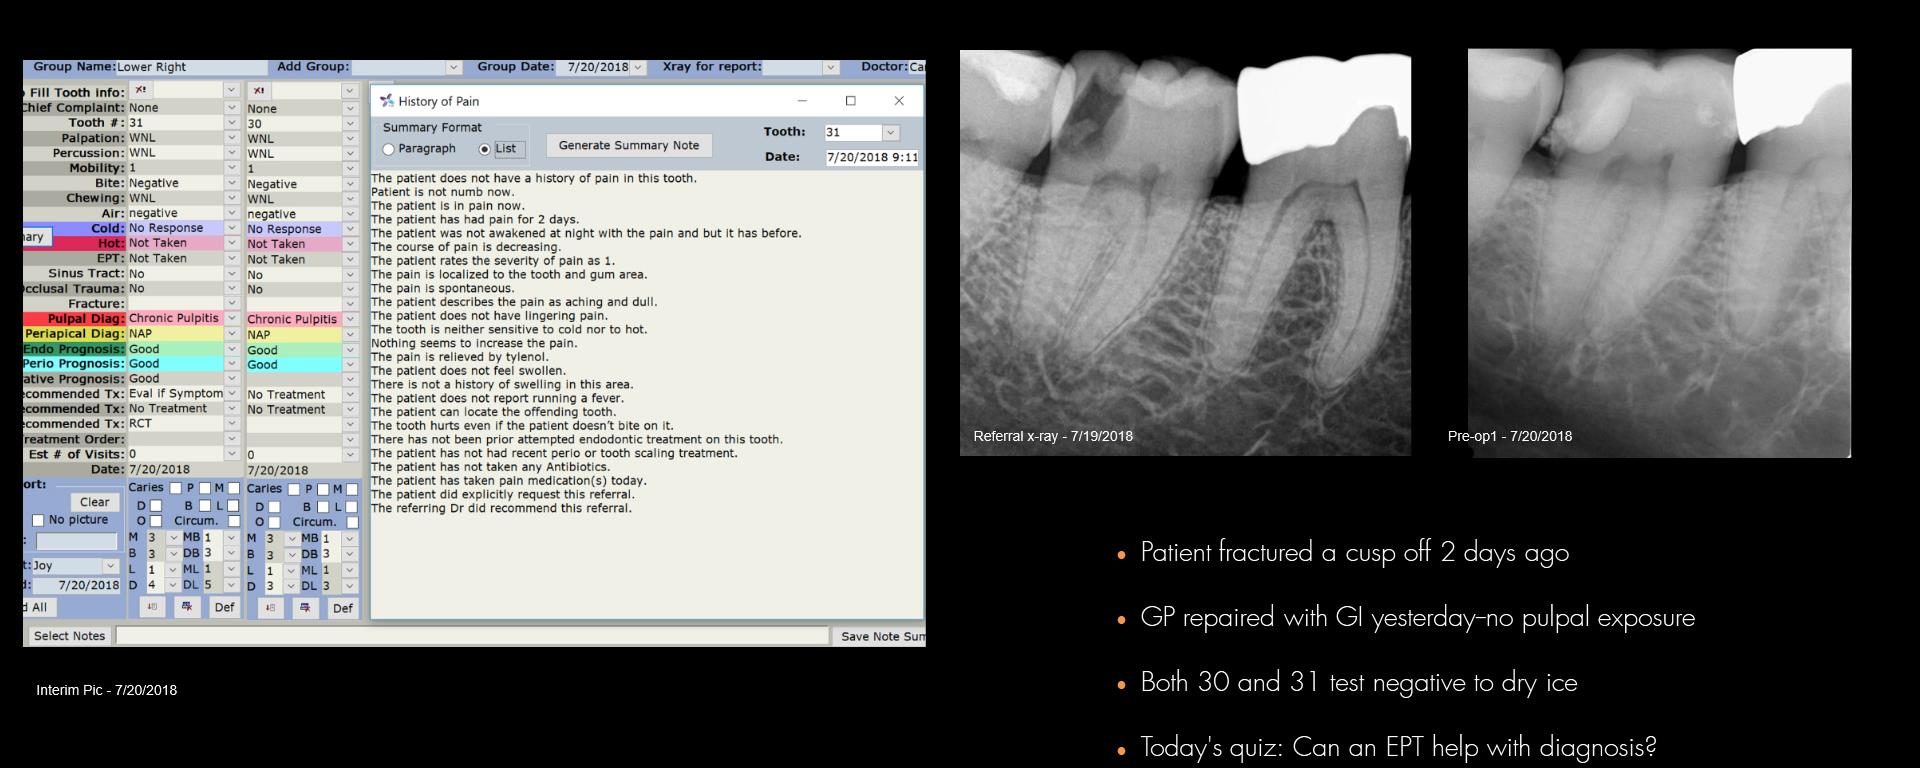Screen dimensions: 1920x768
Task: Check the Circum. box for tooth 30
Action: point(352,522)
